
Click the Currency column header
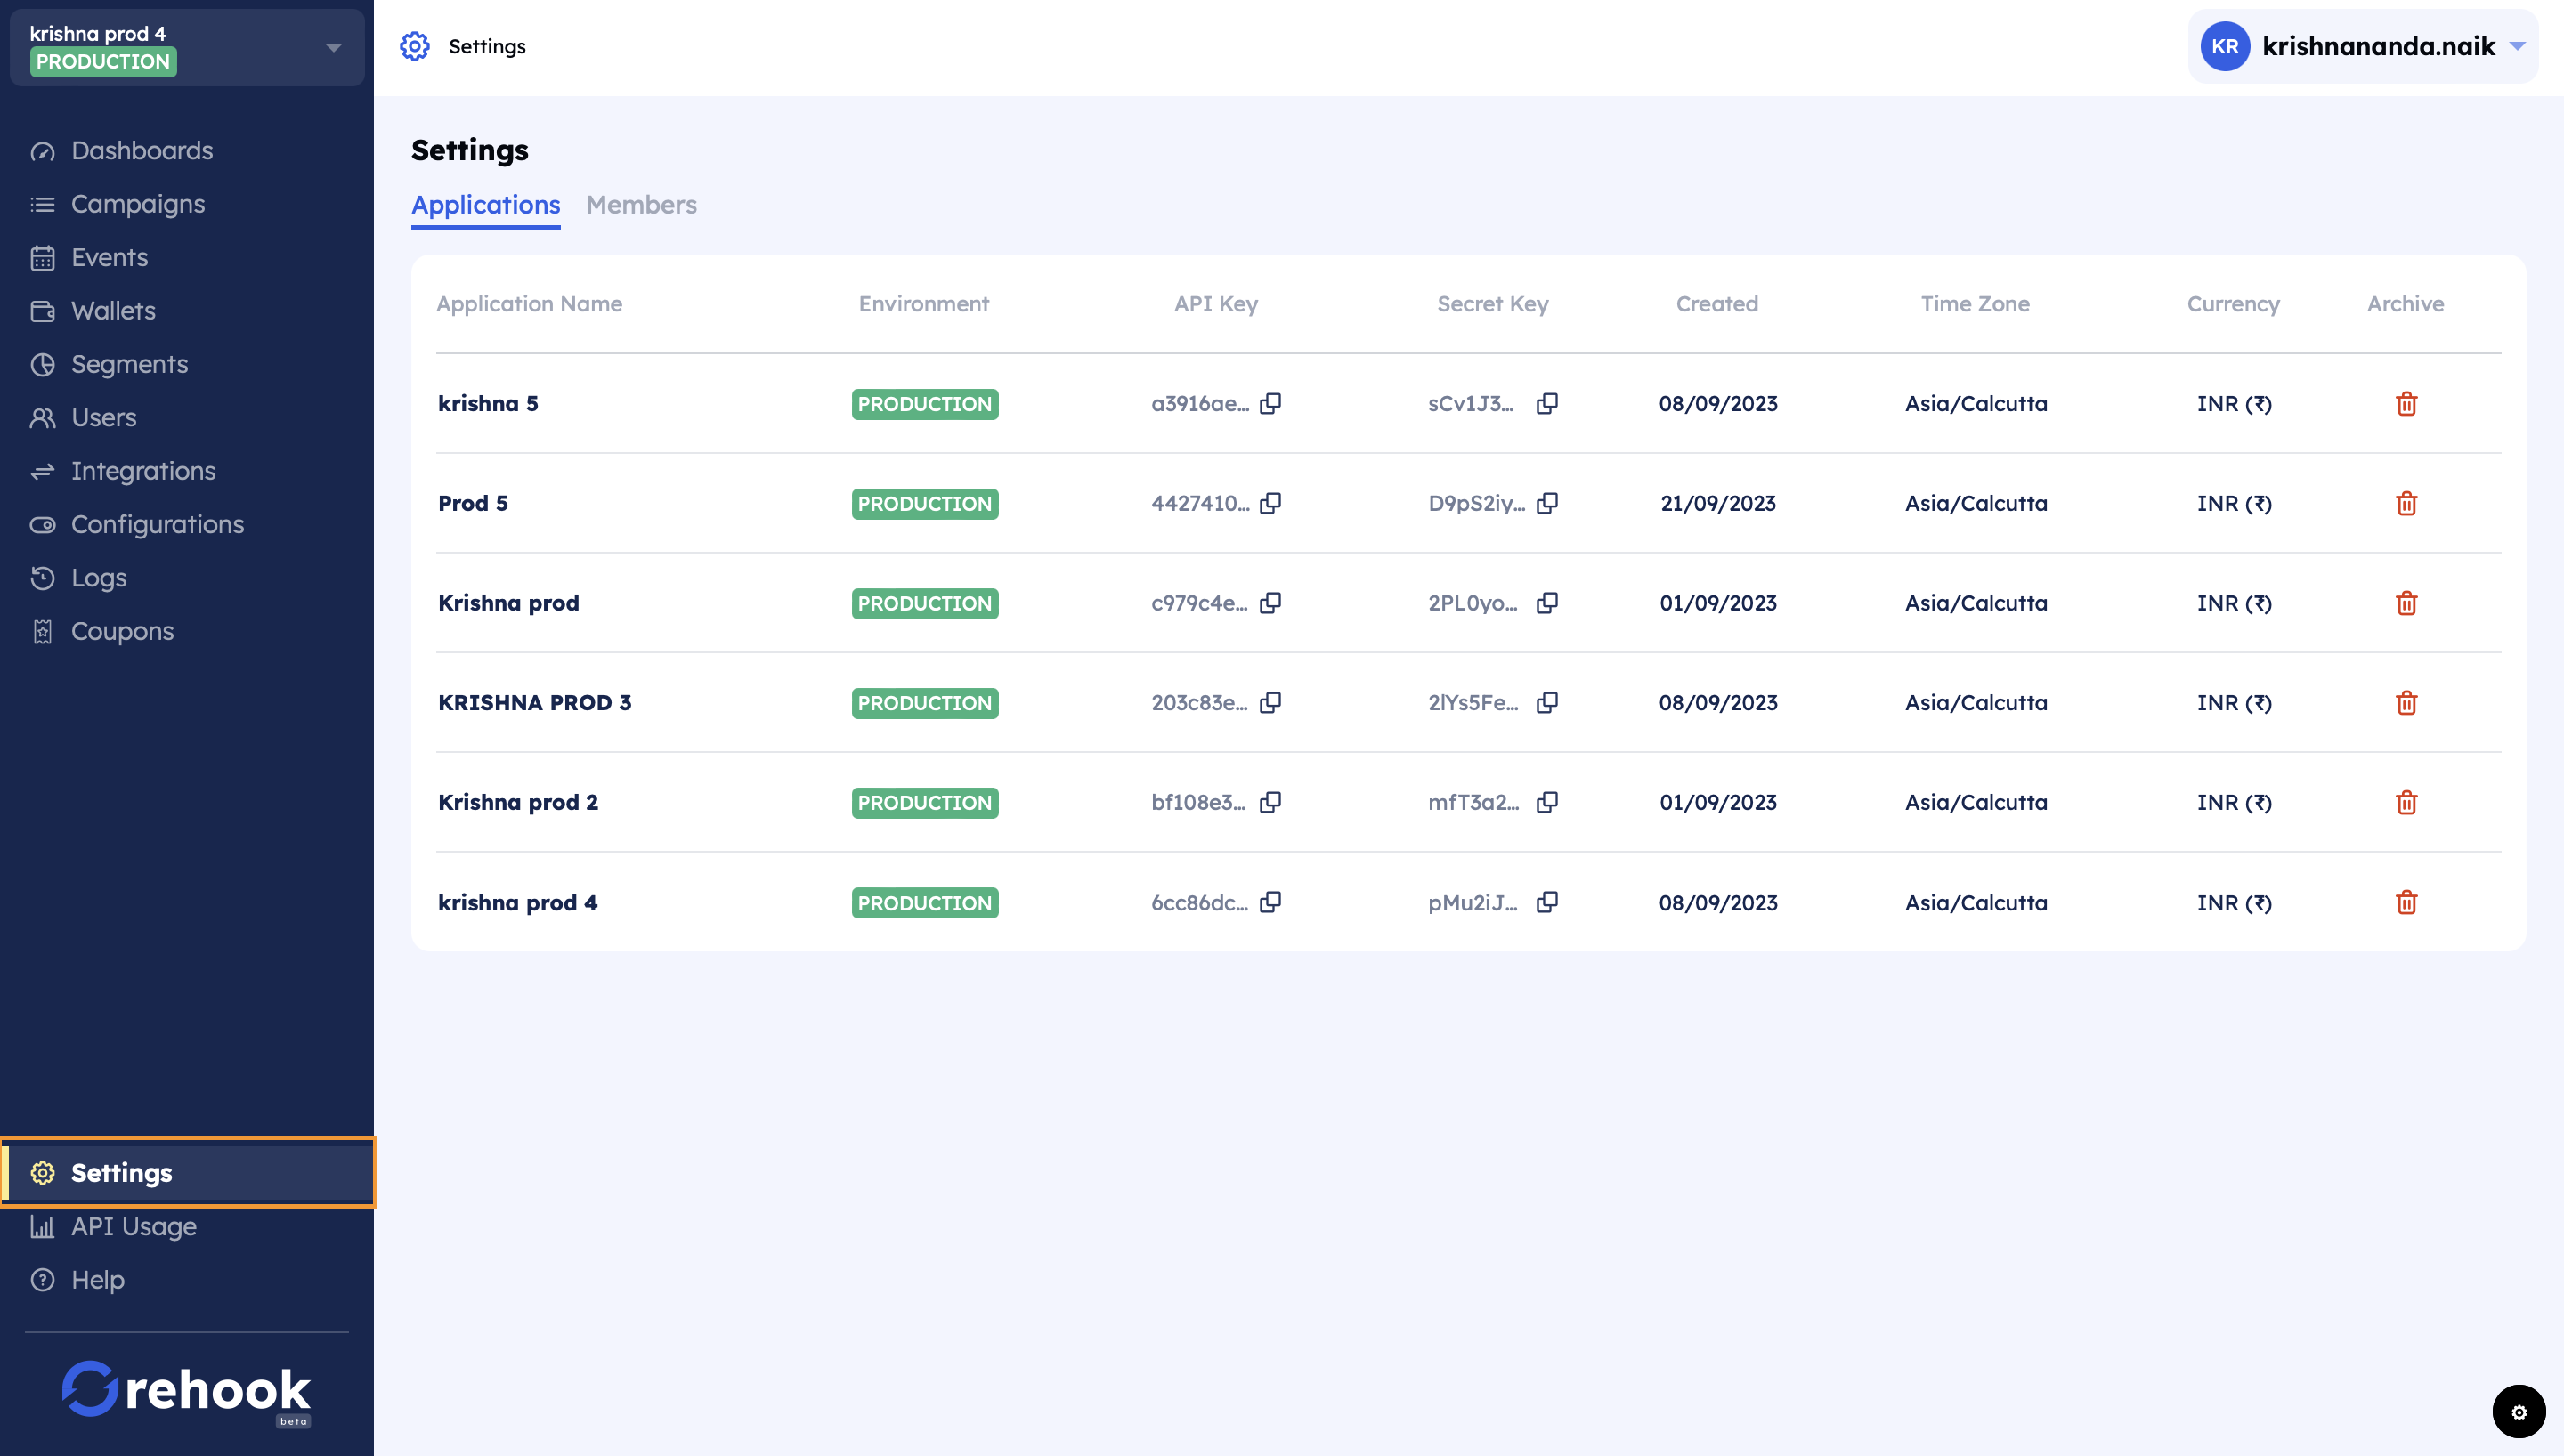tap(2233, 304)
